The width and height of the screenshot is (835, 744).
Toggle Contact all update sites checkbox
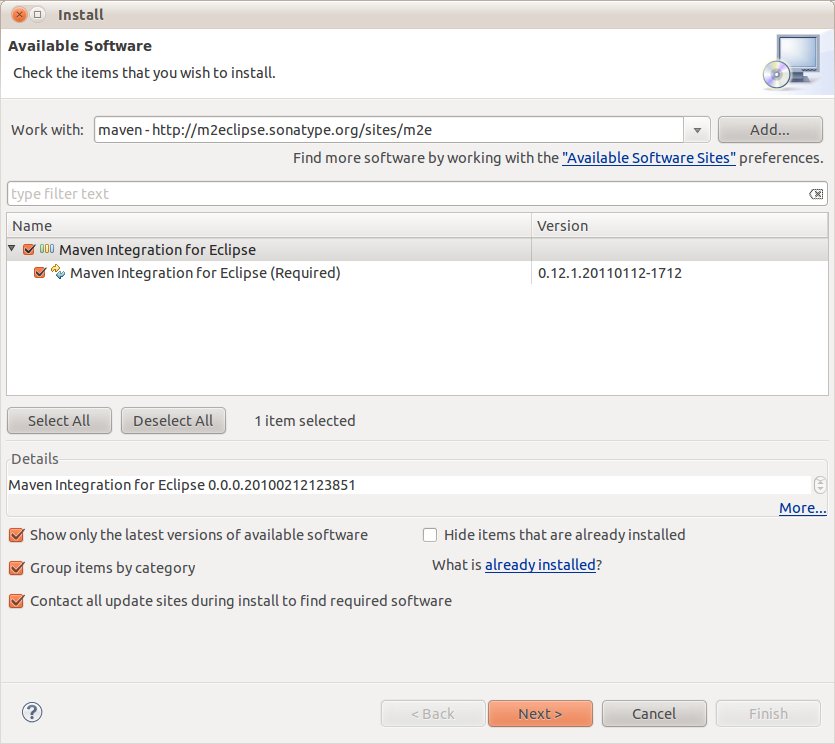pyautogui.click(x=17, y=601)
